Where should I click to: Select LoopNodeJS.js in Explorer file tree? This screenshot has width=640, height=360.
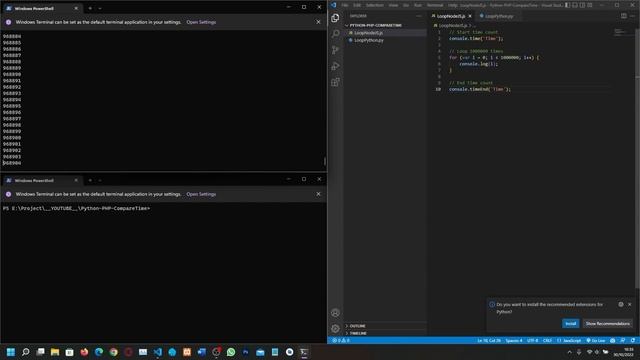[385, 33]
